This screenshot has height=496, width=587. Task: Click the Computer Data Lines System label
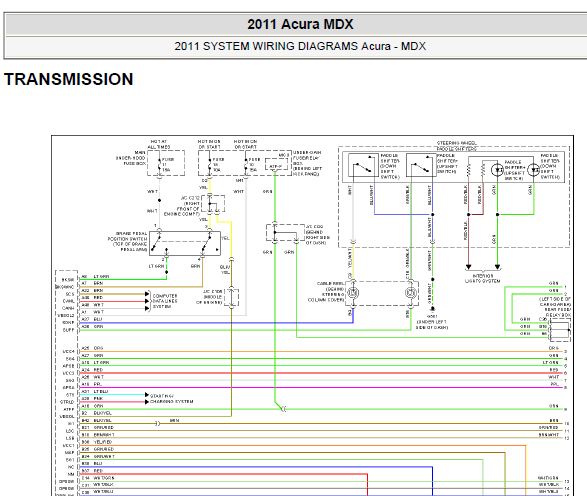(165, 301)
